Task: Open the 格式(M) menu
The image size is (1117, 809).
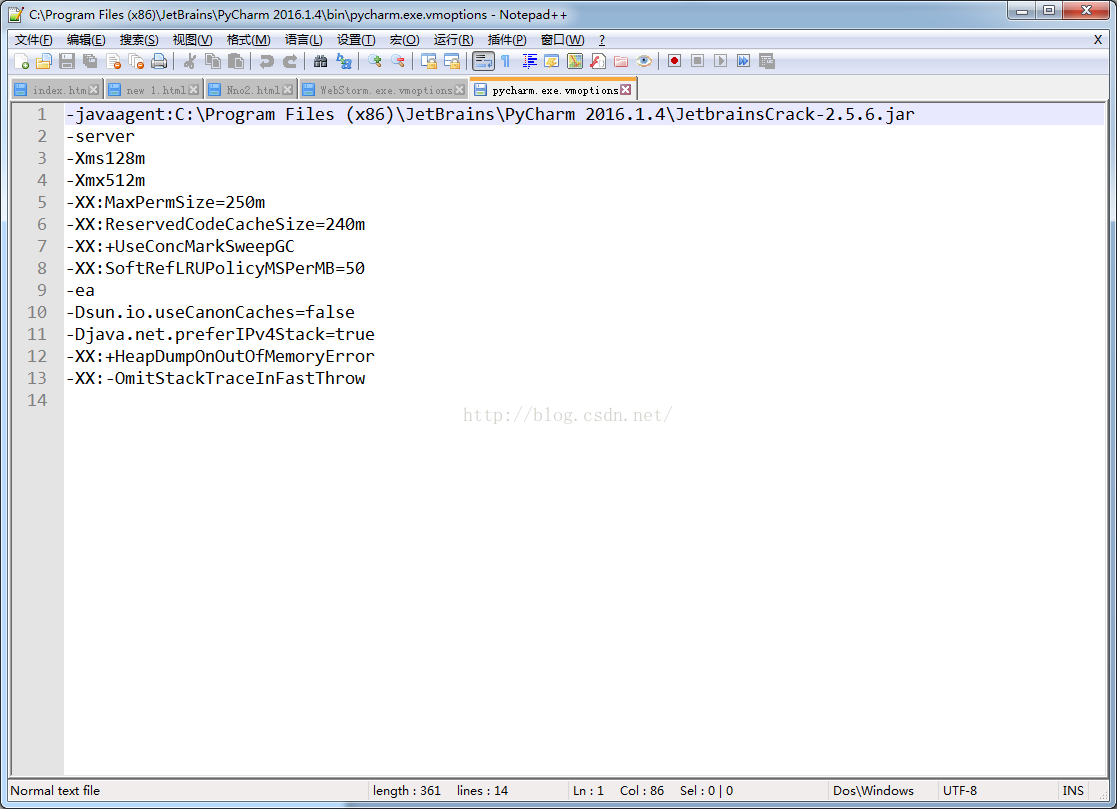Action: click(x=249, y=40)
